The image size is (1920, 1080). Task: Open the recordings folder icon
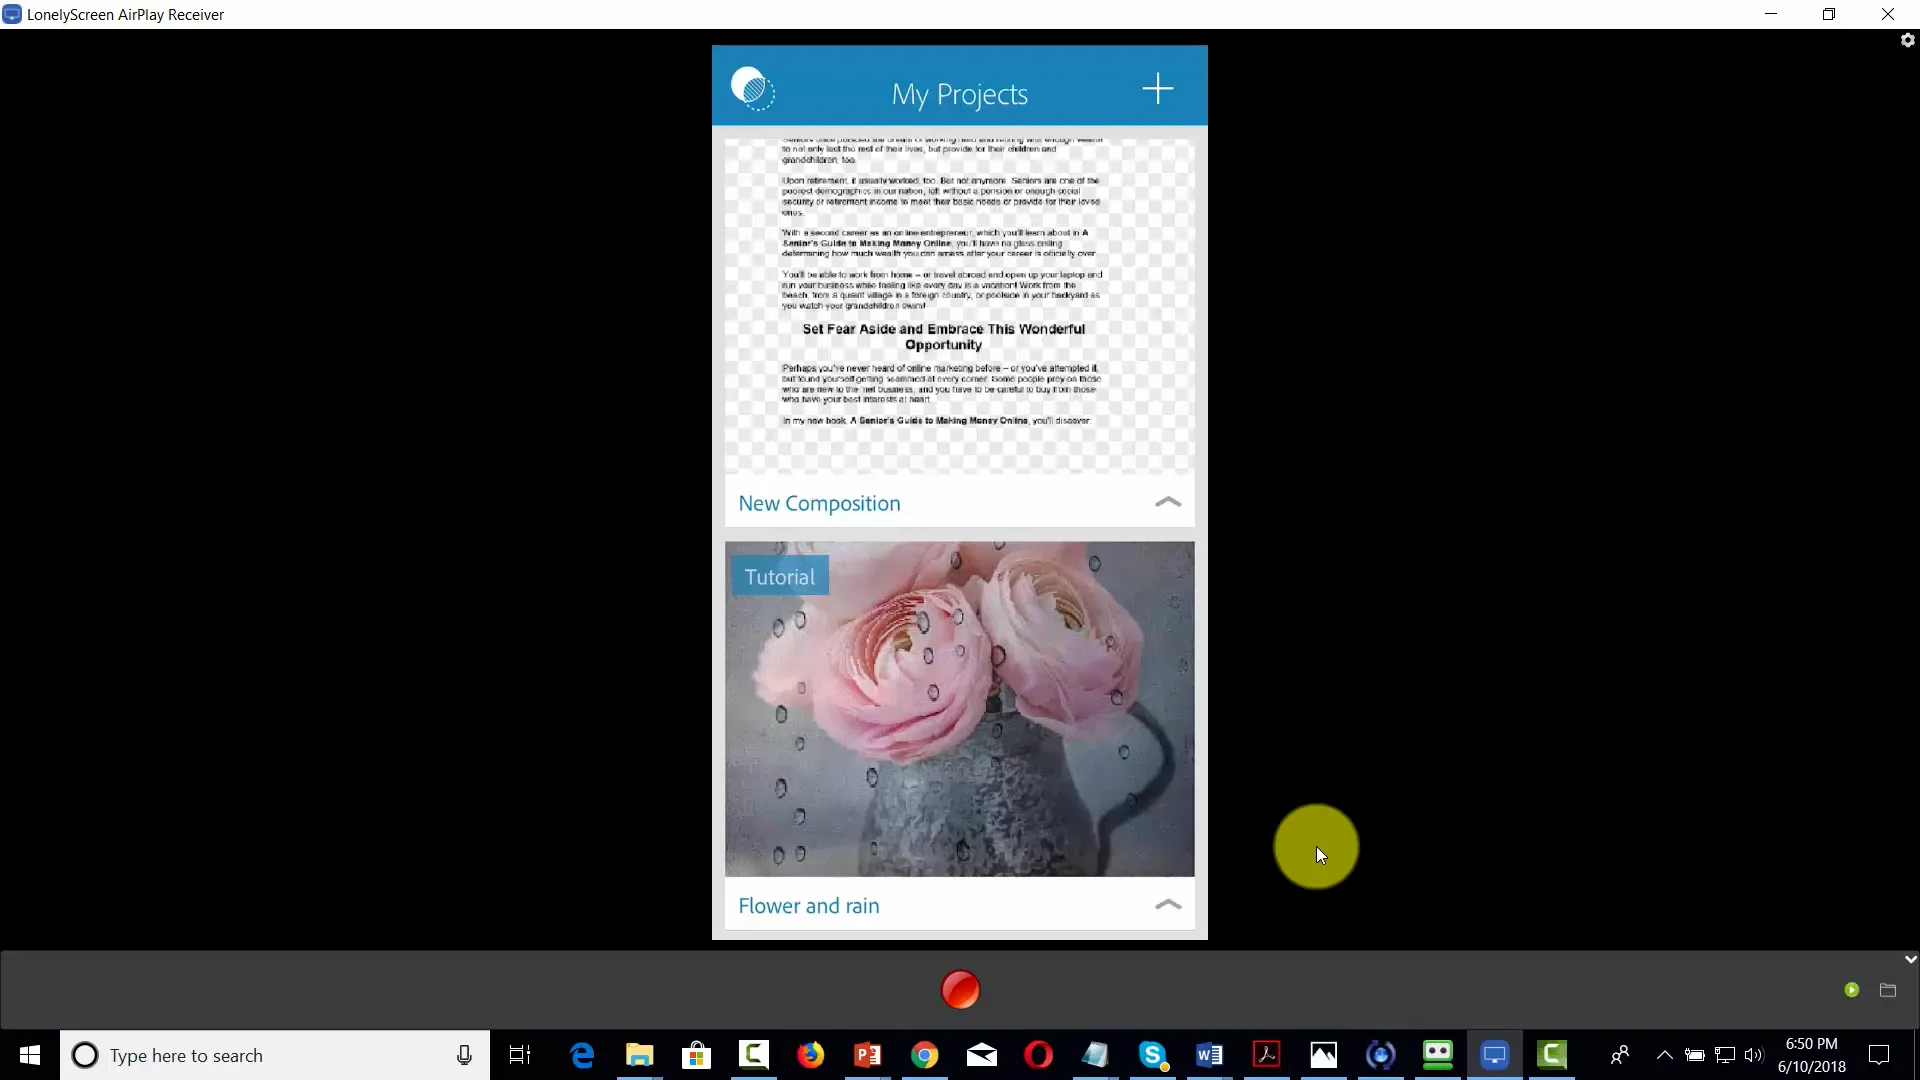click(x=1888, y=990)
